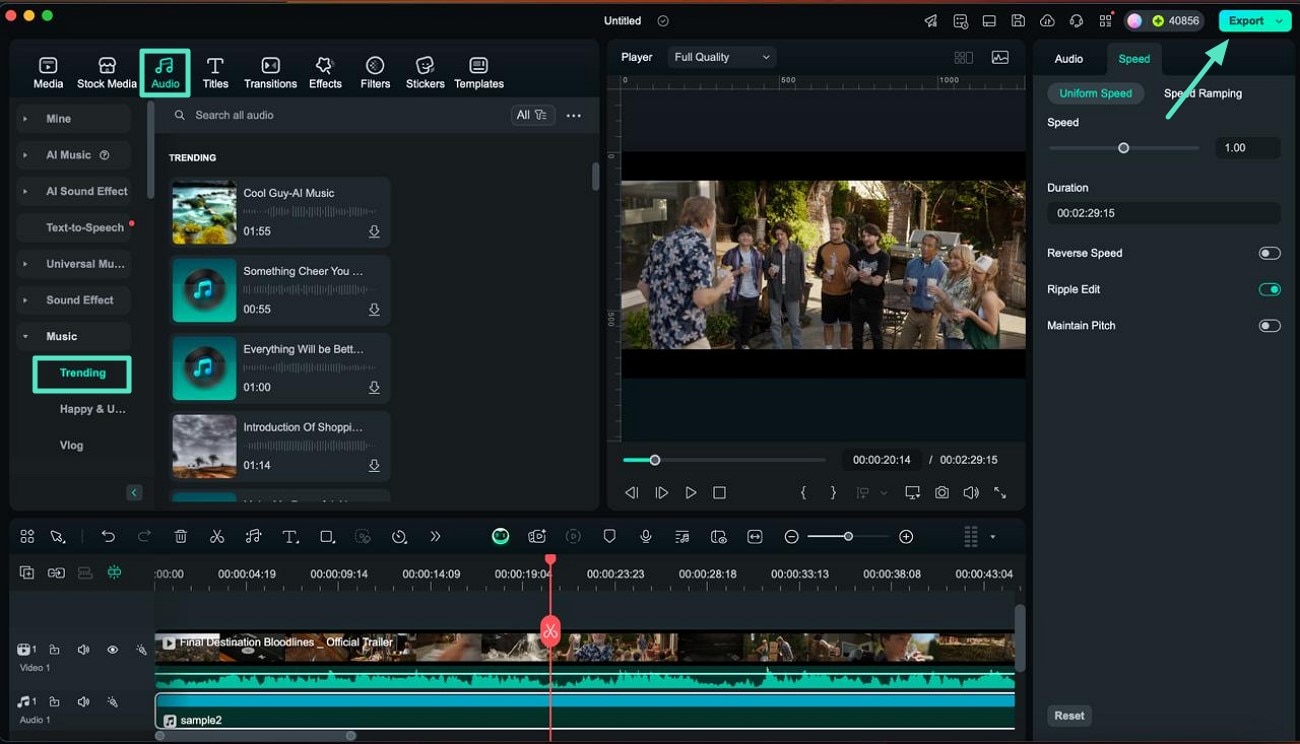Record voiceover with microphone icon

[x=646, y=537]
